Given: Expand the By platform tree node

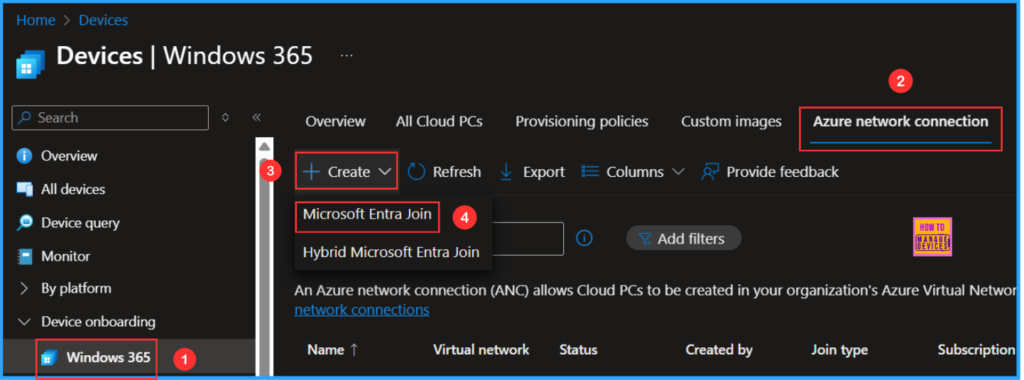Looking at the screenshot, I should [x=24, y=289].
